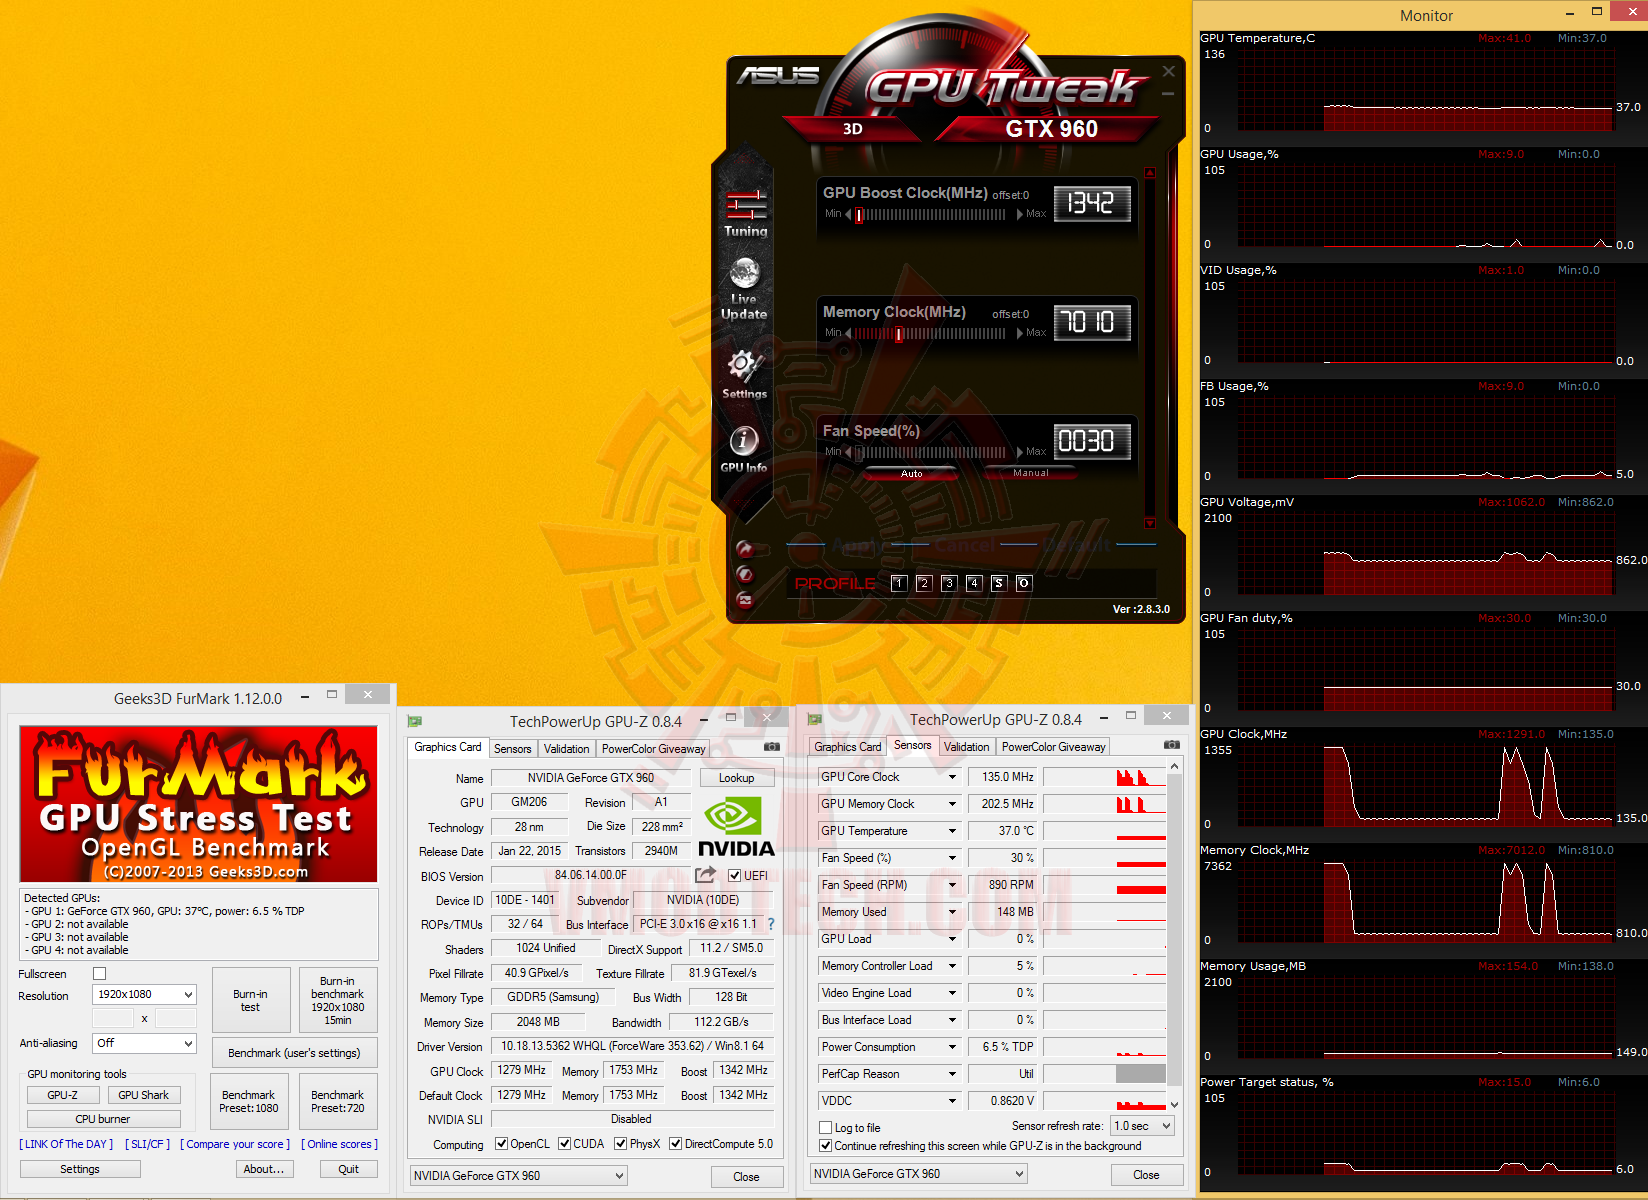Select the 3D tab in GPU Tweak

853,129
